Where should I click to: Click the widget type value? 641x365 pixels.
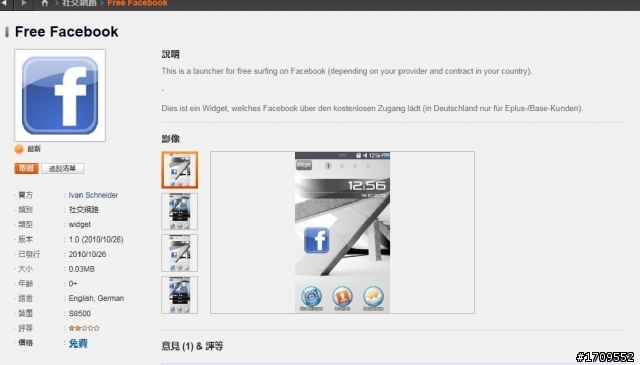click(x=80, y=224)
